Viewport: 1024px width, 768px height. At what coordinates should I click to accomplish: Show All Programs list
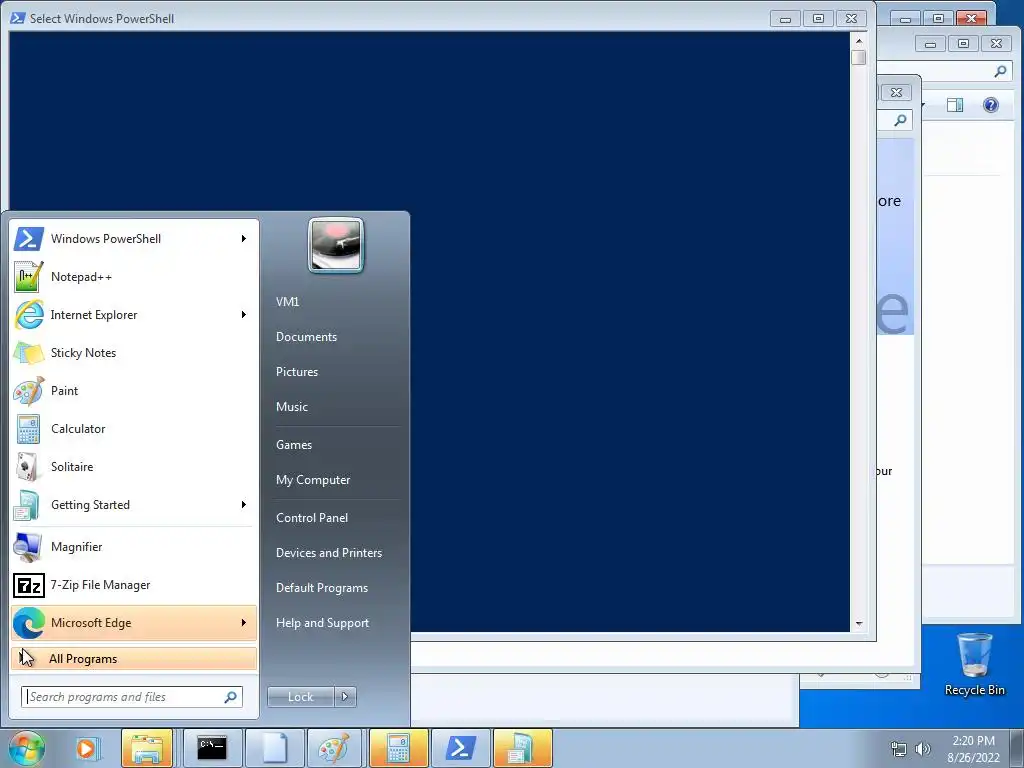point(134,659)
